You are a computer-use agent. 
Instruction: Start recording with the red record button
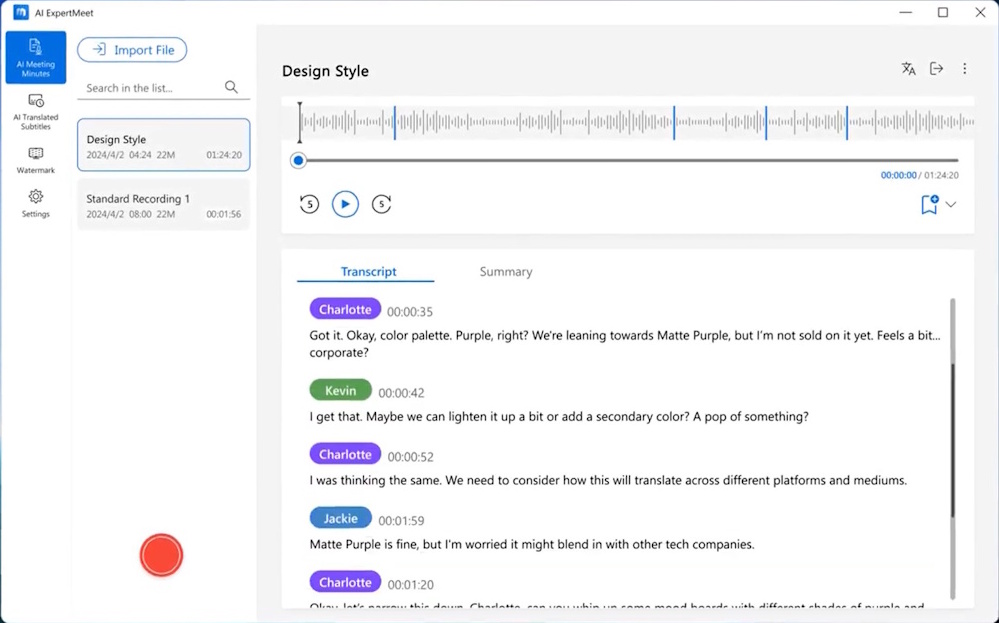click(x=161, y=555)
